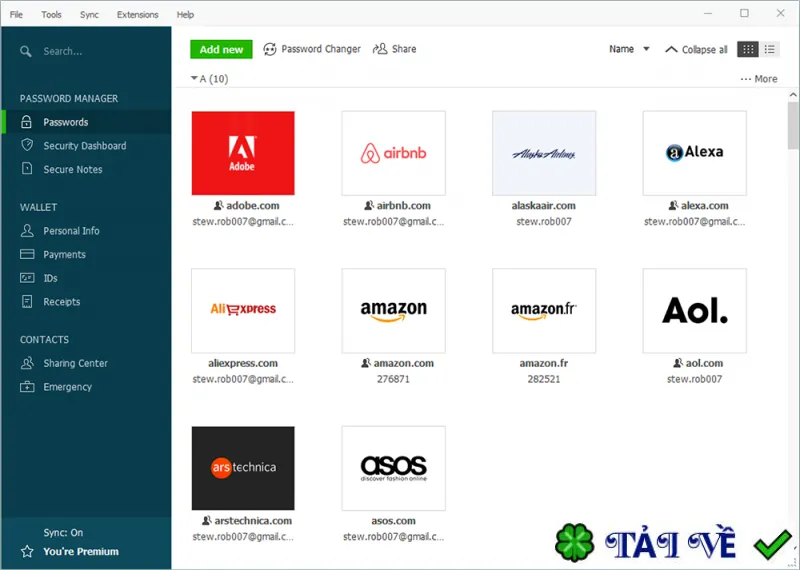This screenshot has width=800, height=570.
Task: Open the Help menu
Action: [185, 14]
